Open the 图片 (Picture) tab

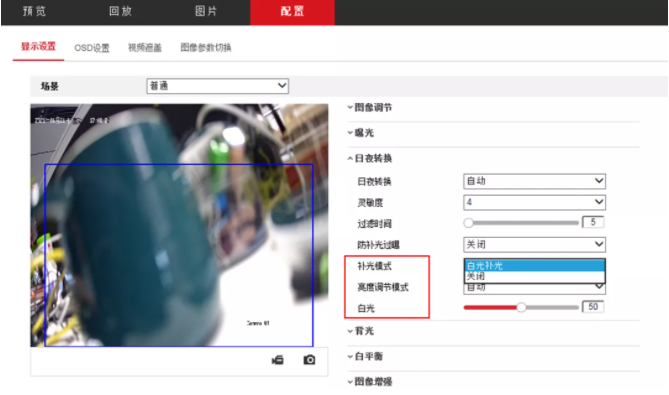click(x=206, y=11)
